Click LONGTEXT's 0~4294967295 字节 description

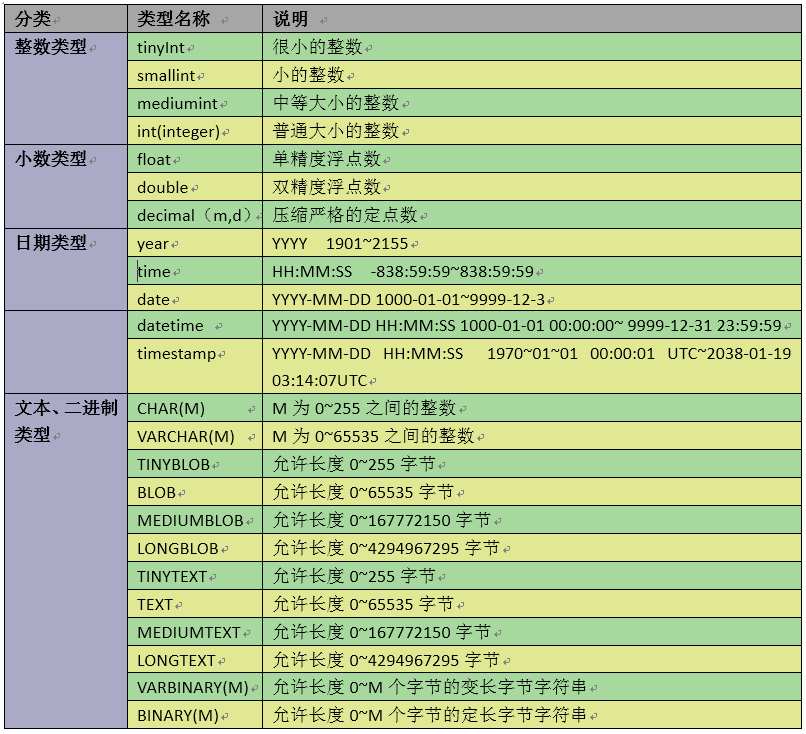[425, 660]
